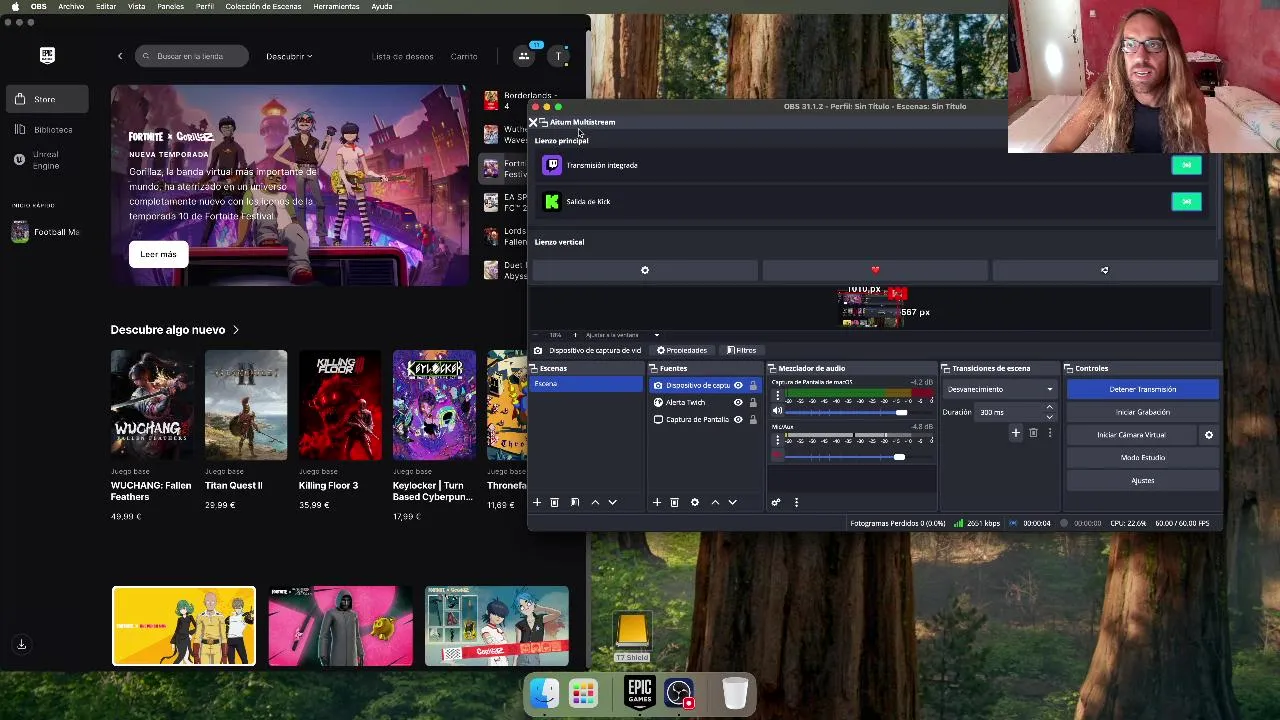Move the scene up with the arrow

click(x=595, y=502)
